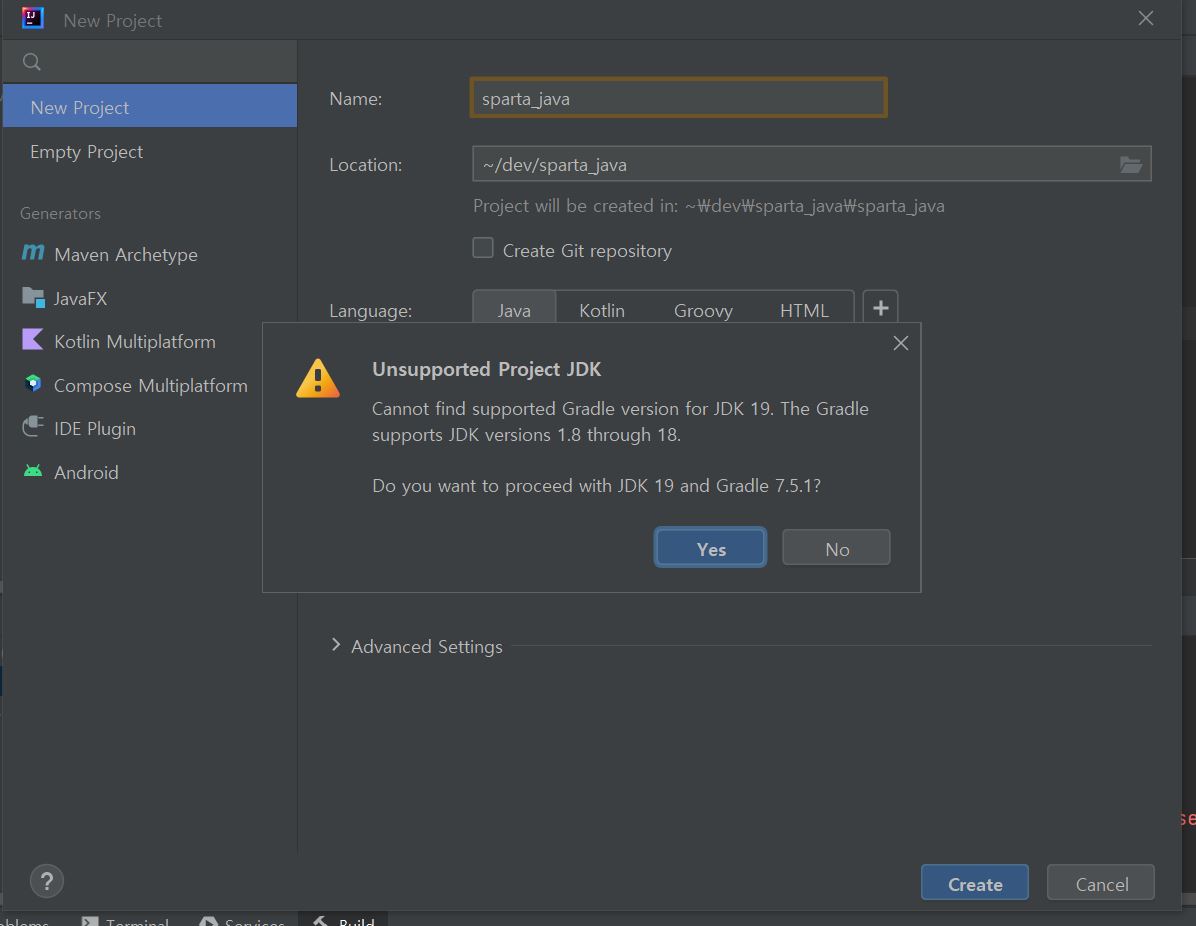Open the Services tool window tab
Screen dimensions: 1196x926
point(242,920)
